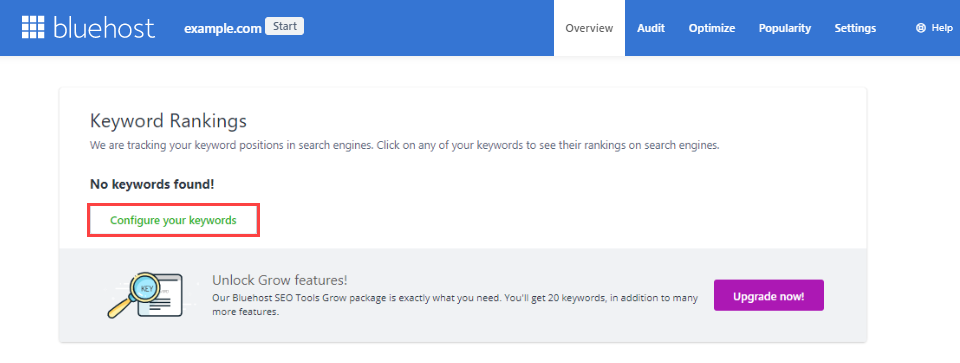Click the magnifying glass keyword illustration

click(x=145, y=295)
